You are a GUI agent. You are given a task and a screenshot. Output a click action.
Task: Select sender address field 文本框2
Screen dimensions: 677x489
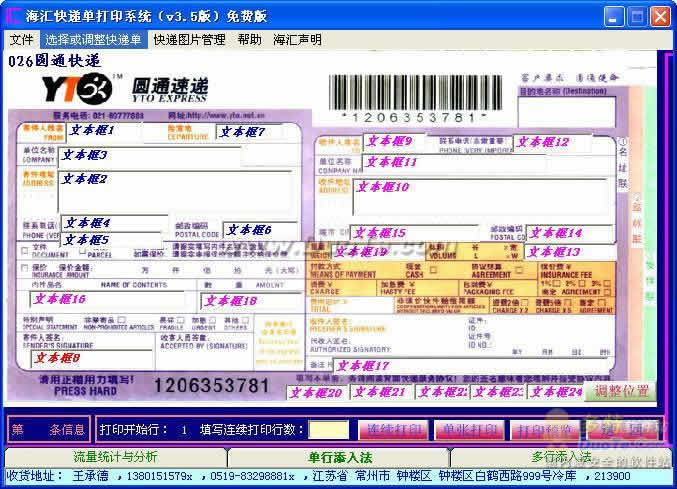pos(176,192)
